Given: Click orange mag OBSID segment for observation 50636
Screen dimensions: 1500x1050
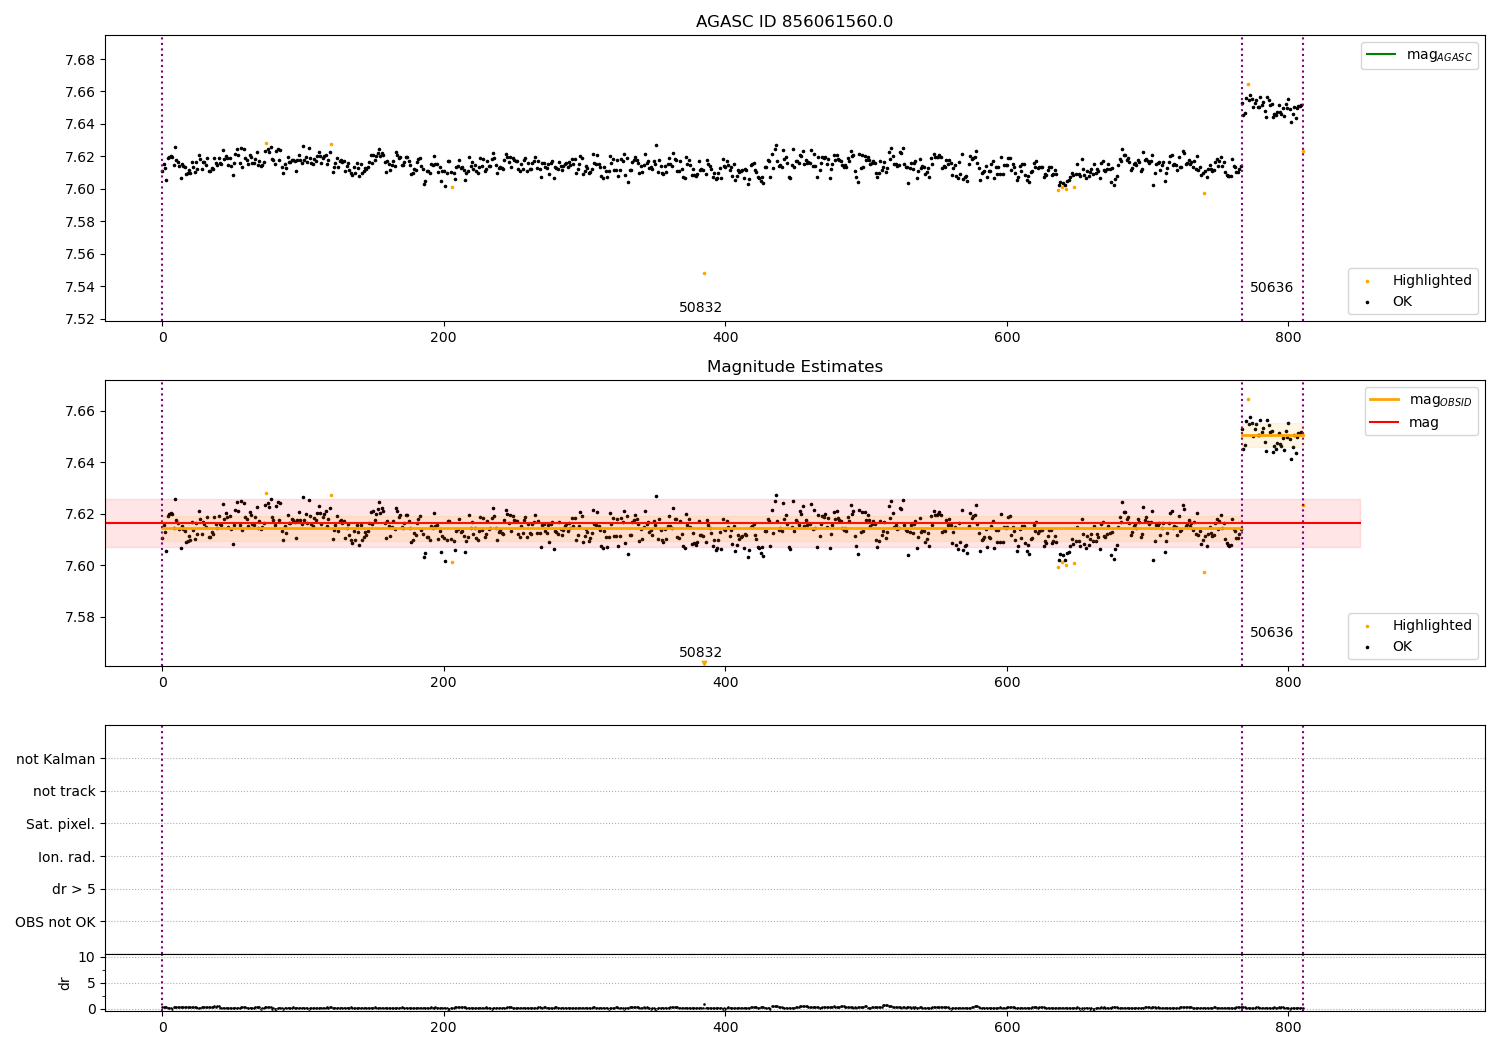Looking at the screenshot, I should pyautogui.click(x=1273, y=435).
